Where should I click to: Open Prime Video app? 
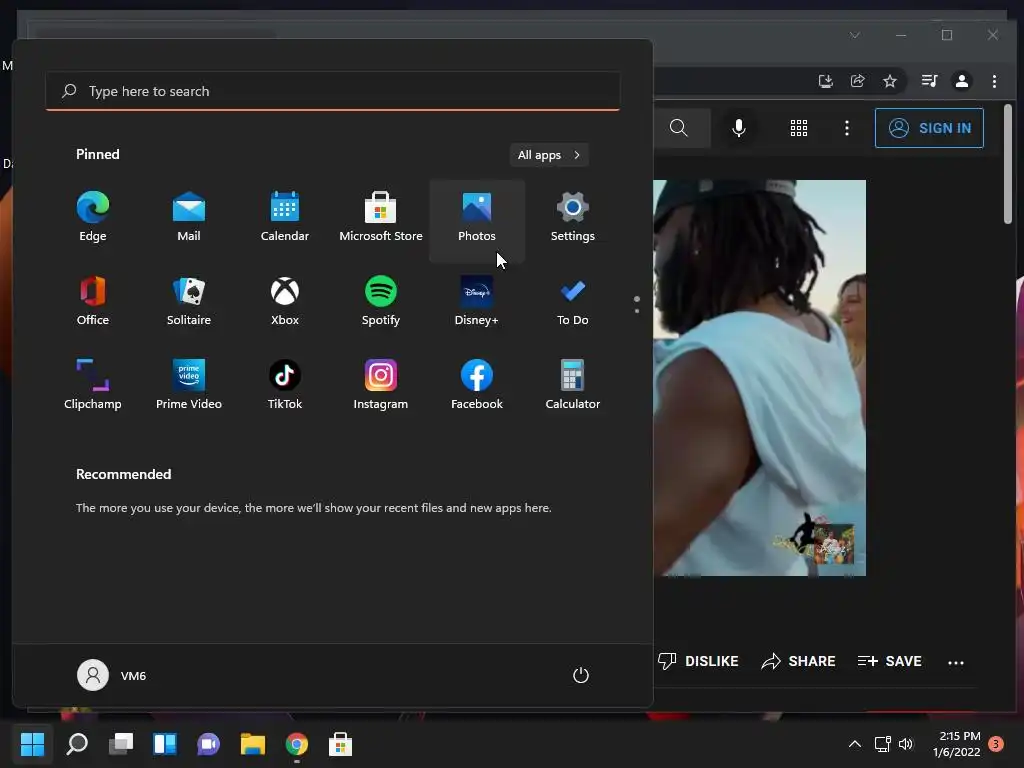pos(189,385)
